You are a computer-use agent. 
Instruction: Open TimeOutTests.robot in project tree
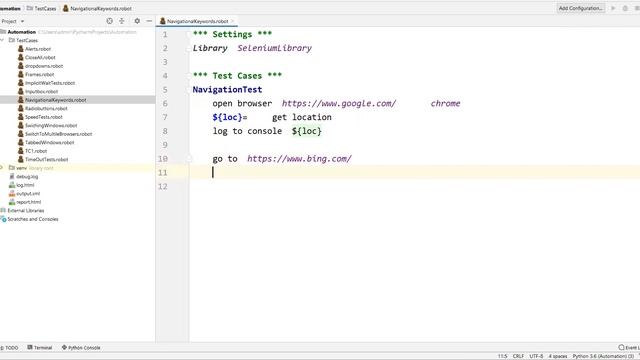point(47,160)
